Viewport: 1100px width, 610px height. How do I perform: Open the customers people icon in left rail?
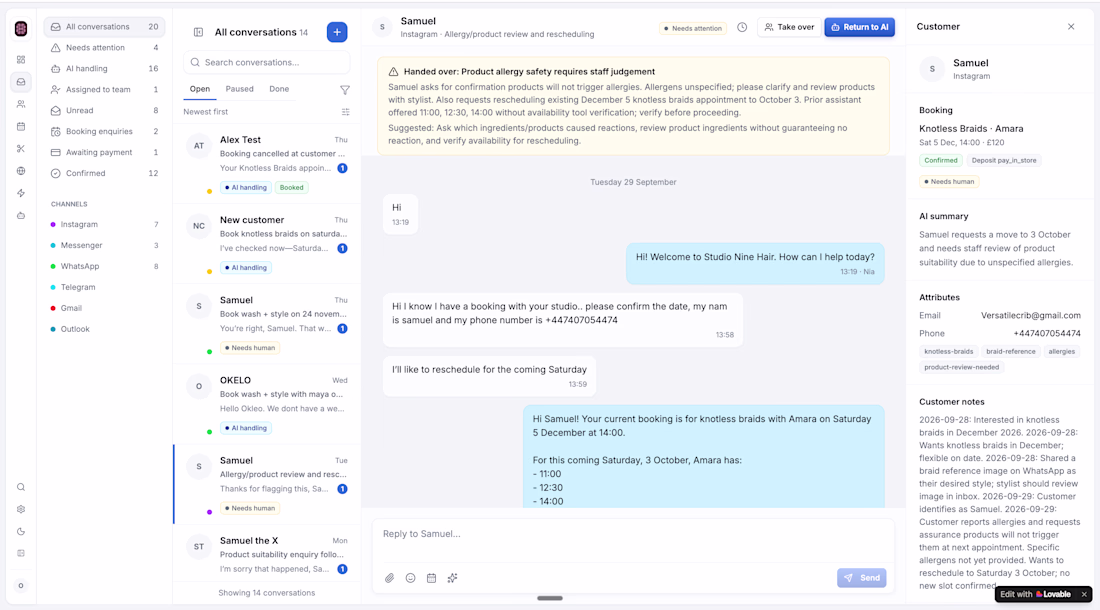pyautogui.click(x=21, y=104)
